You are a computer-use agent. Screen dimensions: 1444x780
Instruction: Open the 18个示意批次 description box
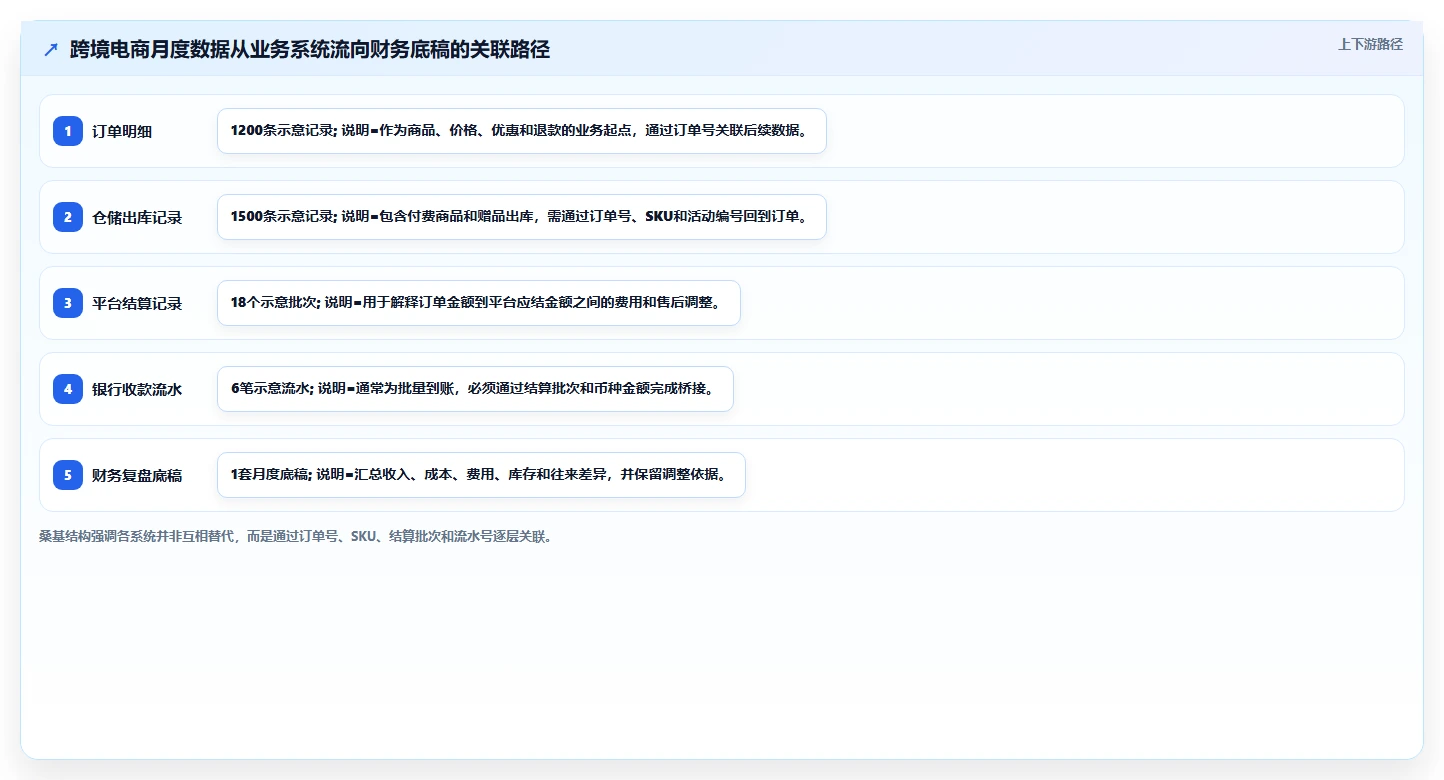479,303
